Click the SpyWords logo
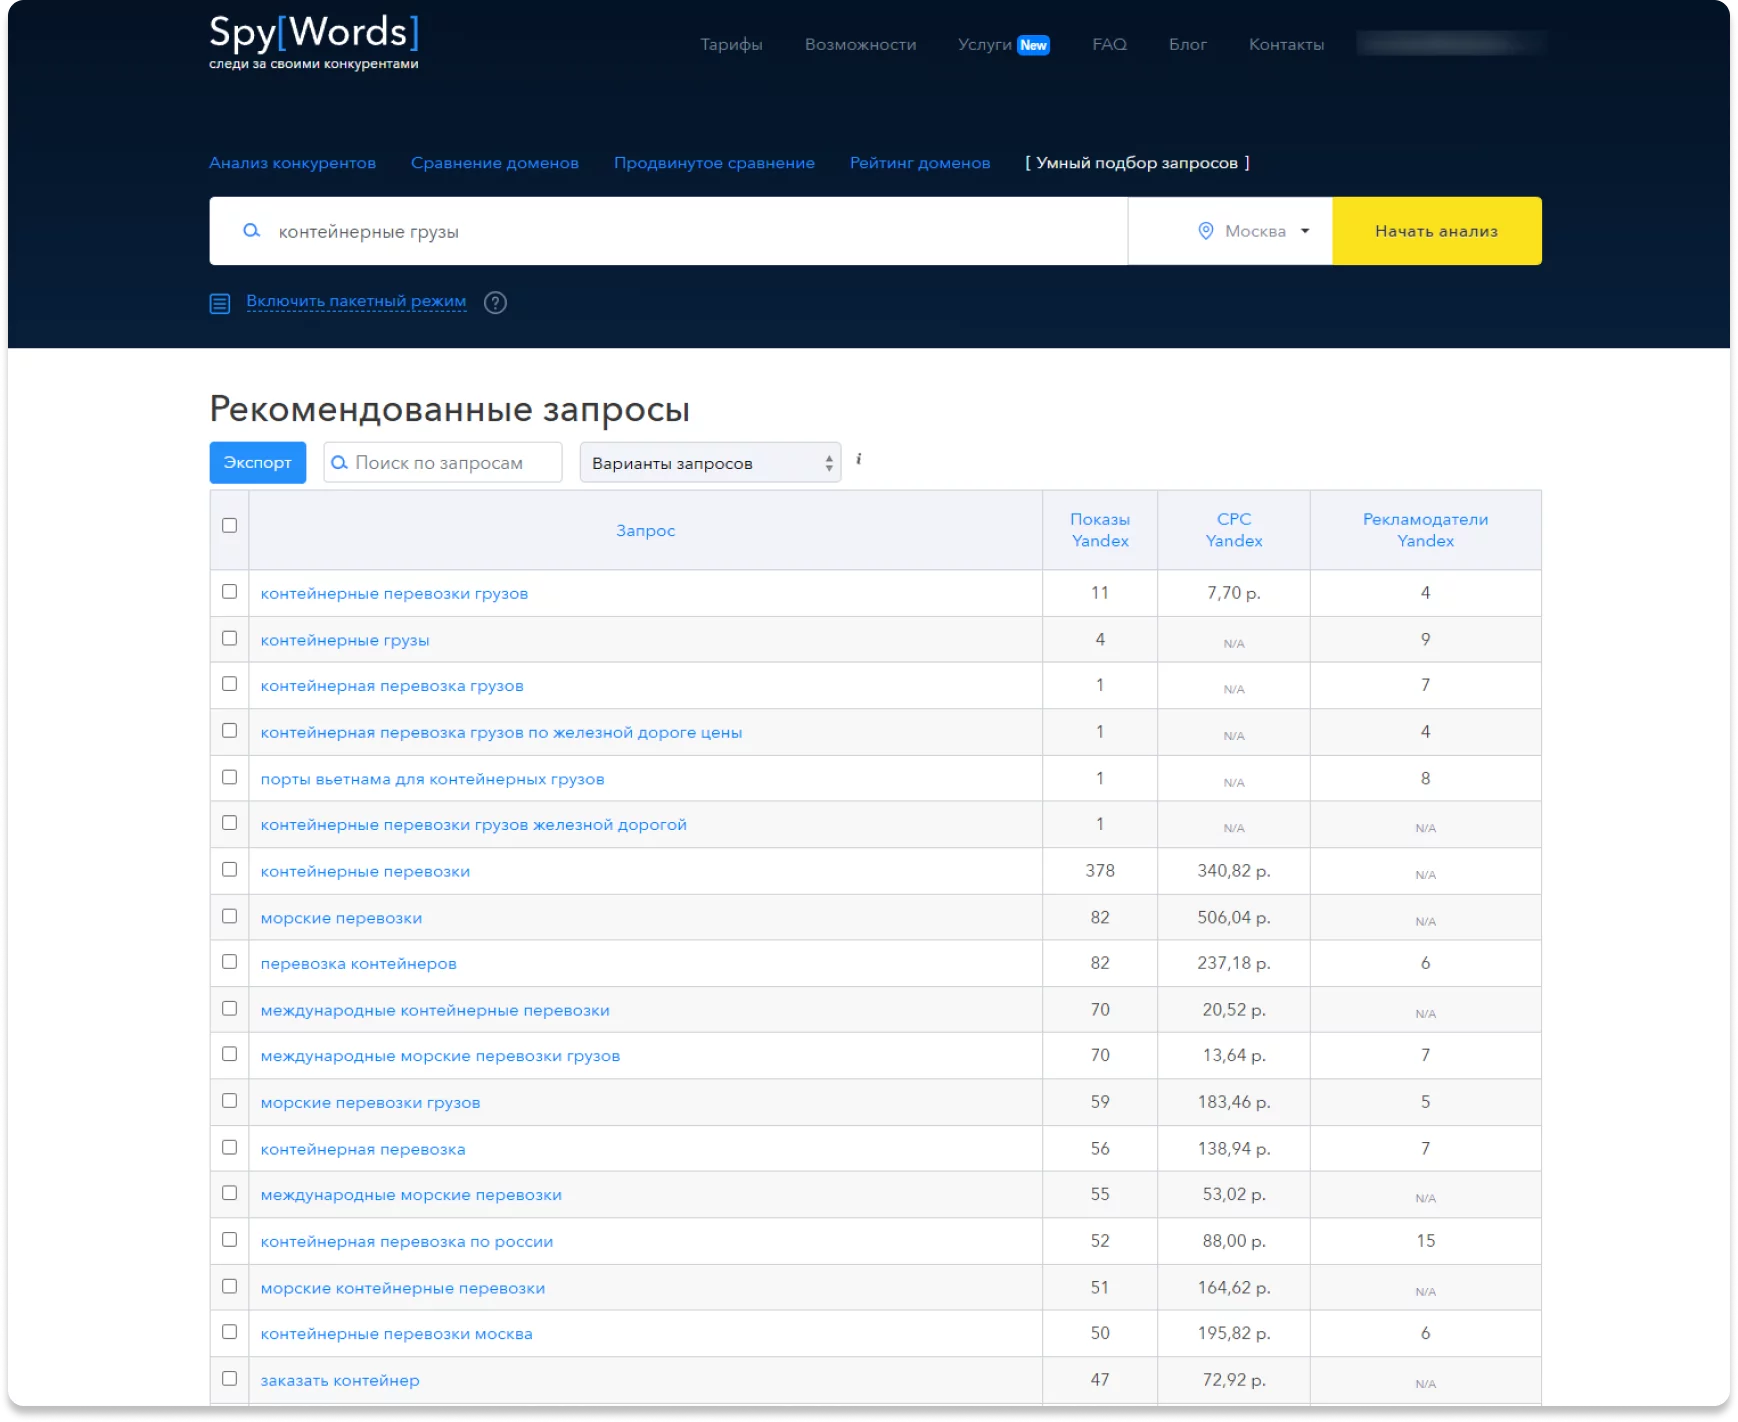 (x=313, y=42)
